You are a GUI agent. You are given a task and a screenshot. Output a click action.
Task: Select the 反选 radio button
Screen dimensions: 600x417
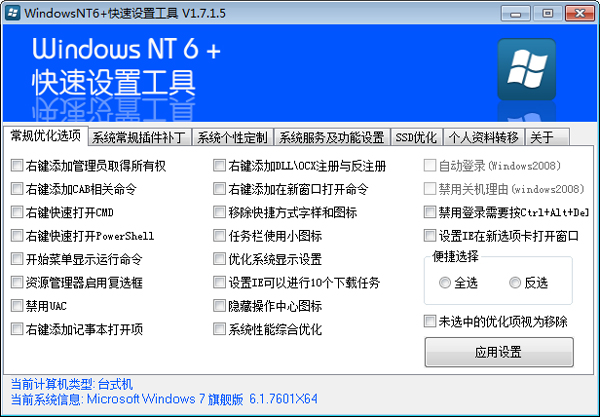click(x=515, y=283)
